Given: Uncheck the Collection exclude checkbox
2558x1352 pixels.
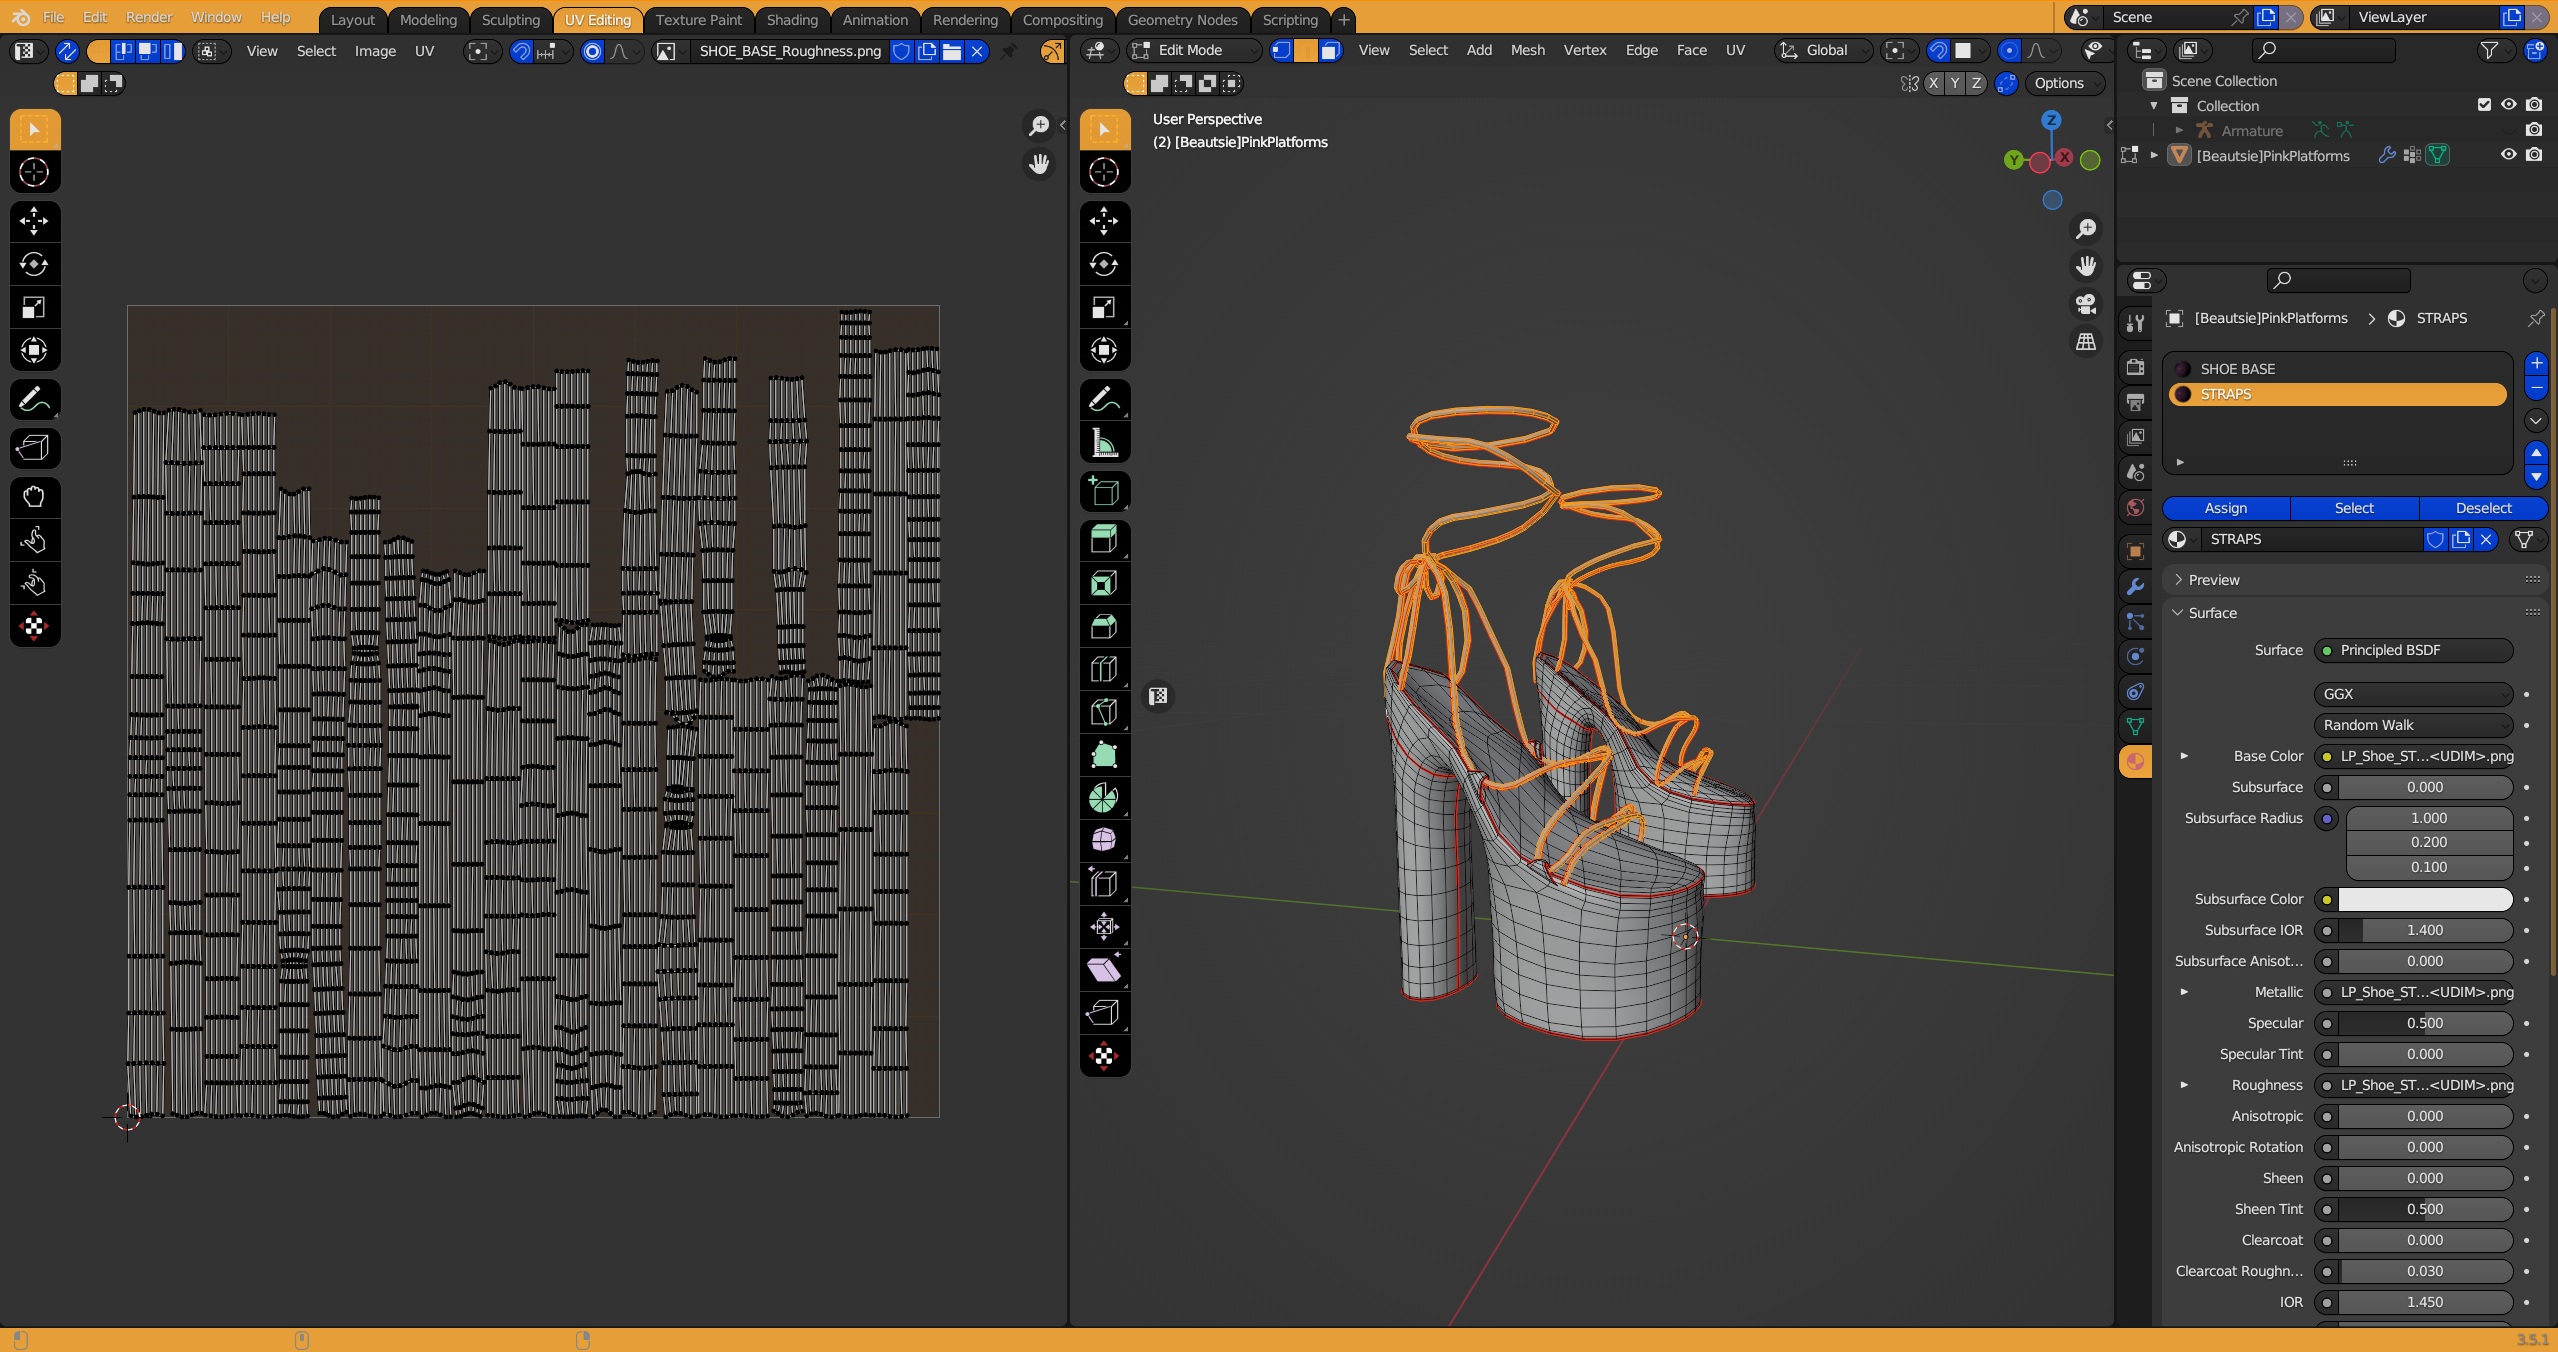Looking at the screenshot, I should (2484, 105).
